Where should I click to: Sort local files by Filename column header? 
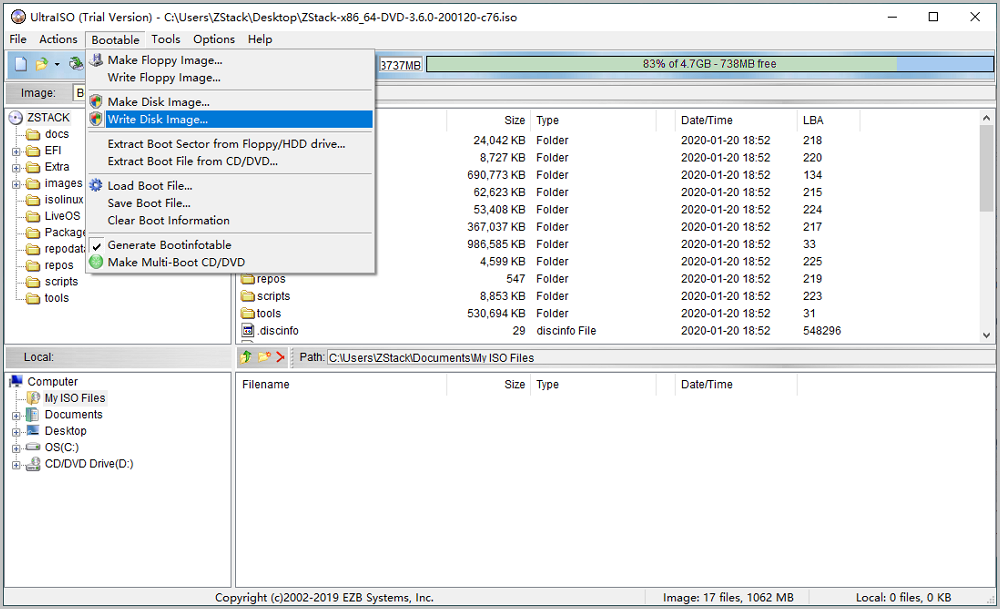point(265,385)
